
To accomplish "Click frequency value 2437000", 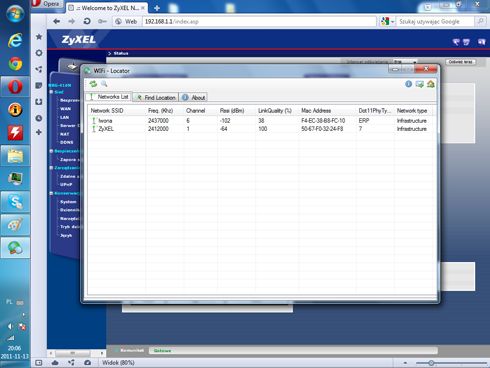I will click(x=158, y=120).
